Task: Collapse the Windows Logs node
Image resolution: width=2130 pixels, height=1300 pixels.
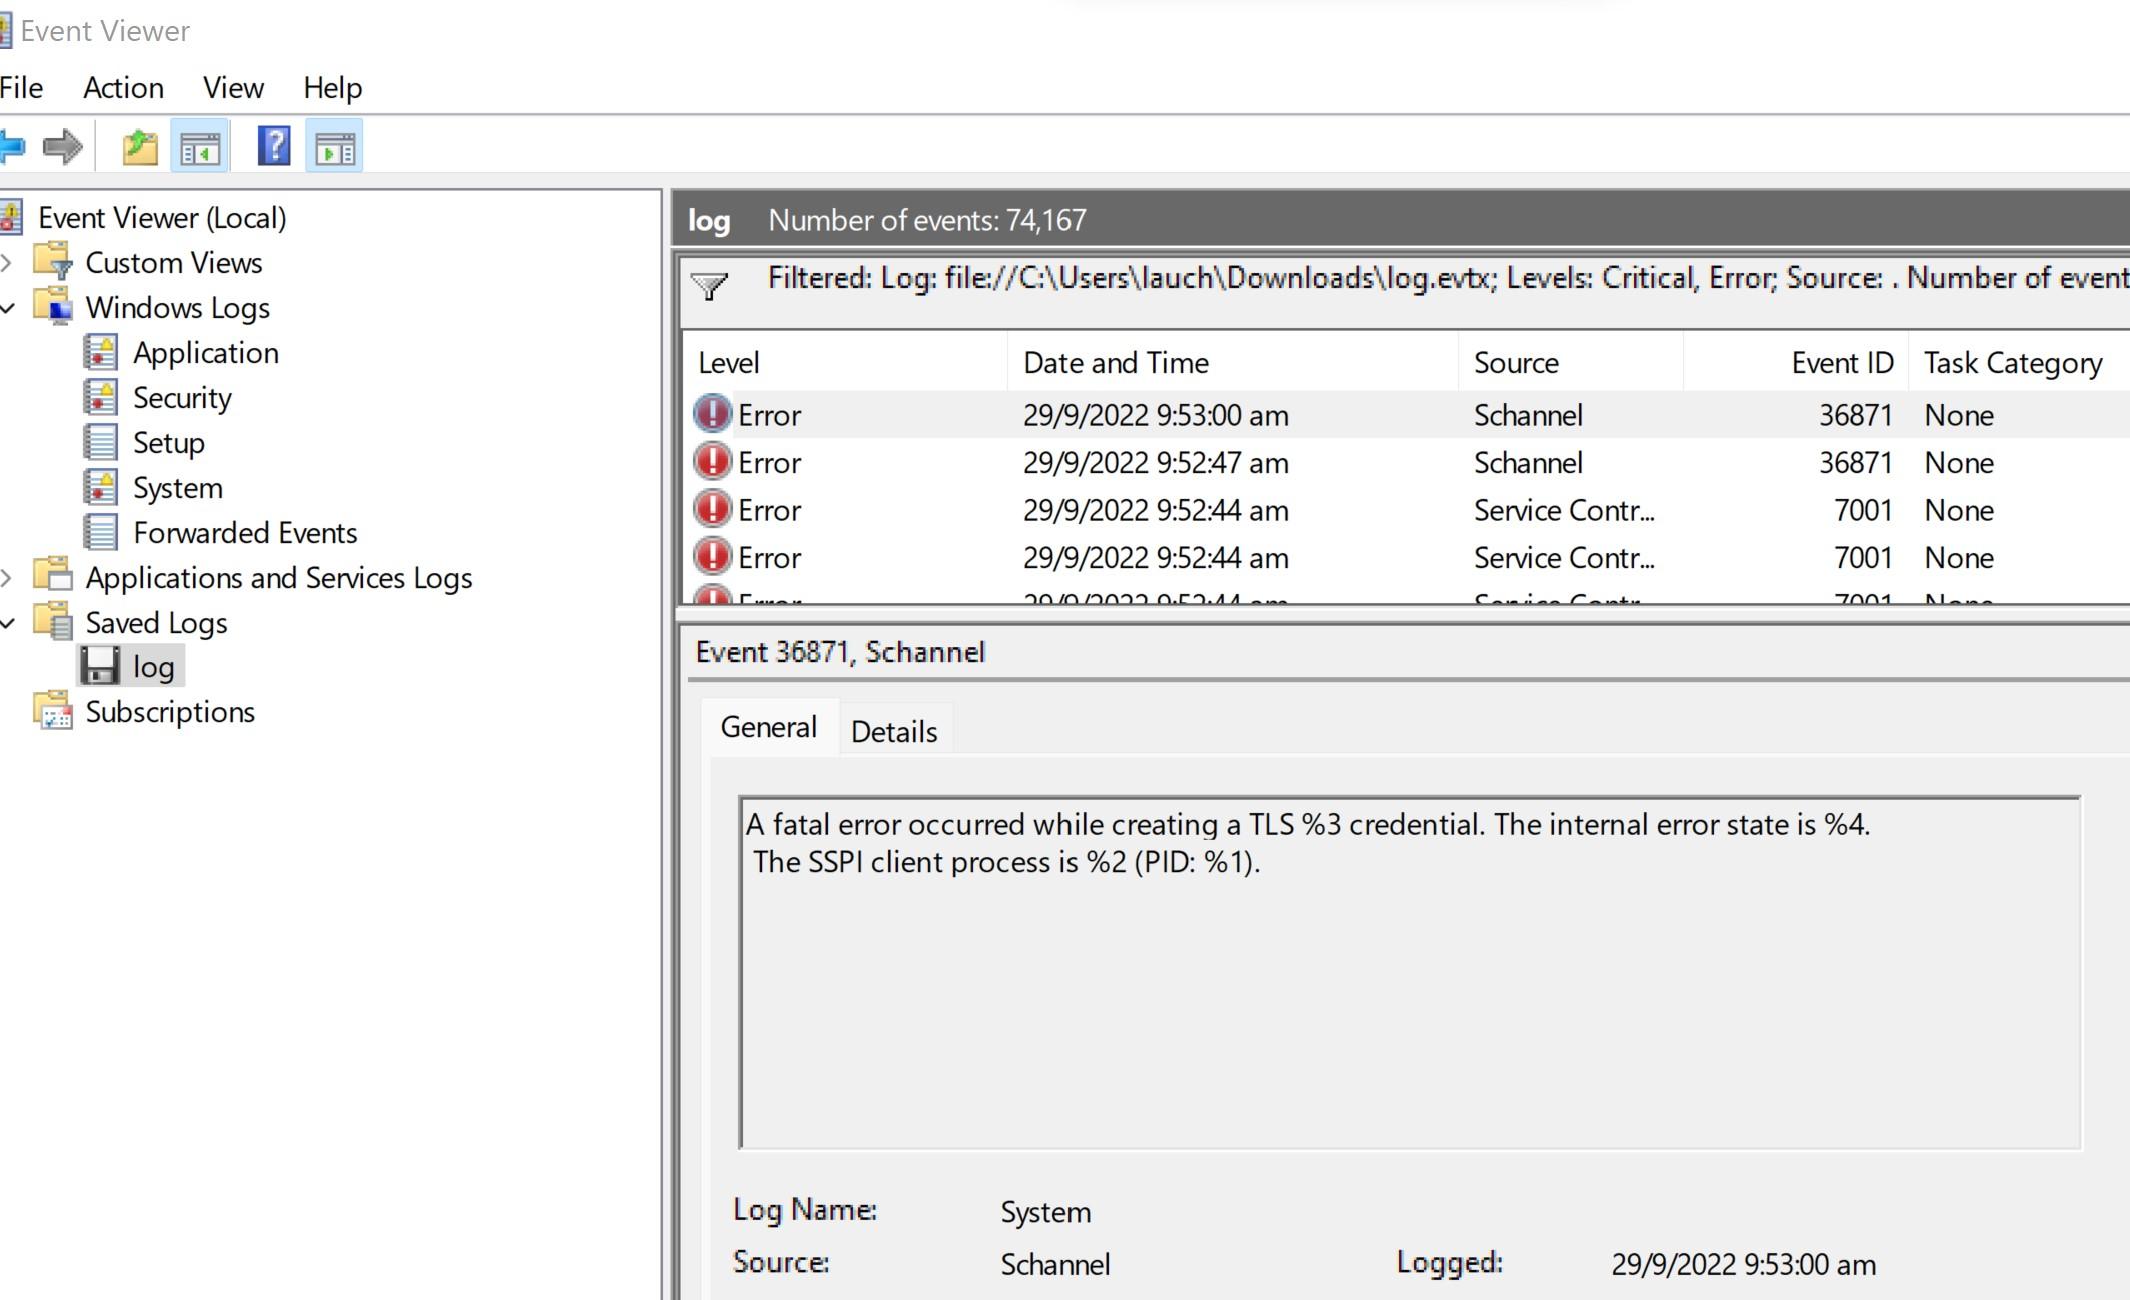Action: [x=8, y=308]
